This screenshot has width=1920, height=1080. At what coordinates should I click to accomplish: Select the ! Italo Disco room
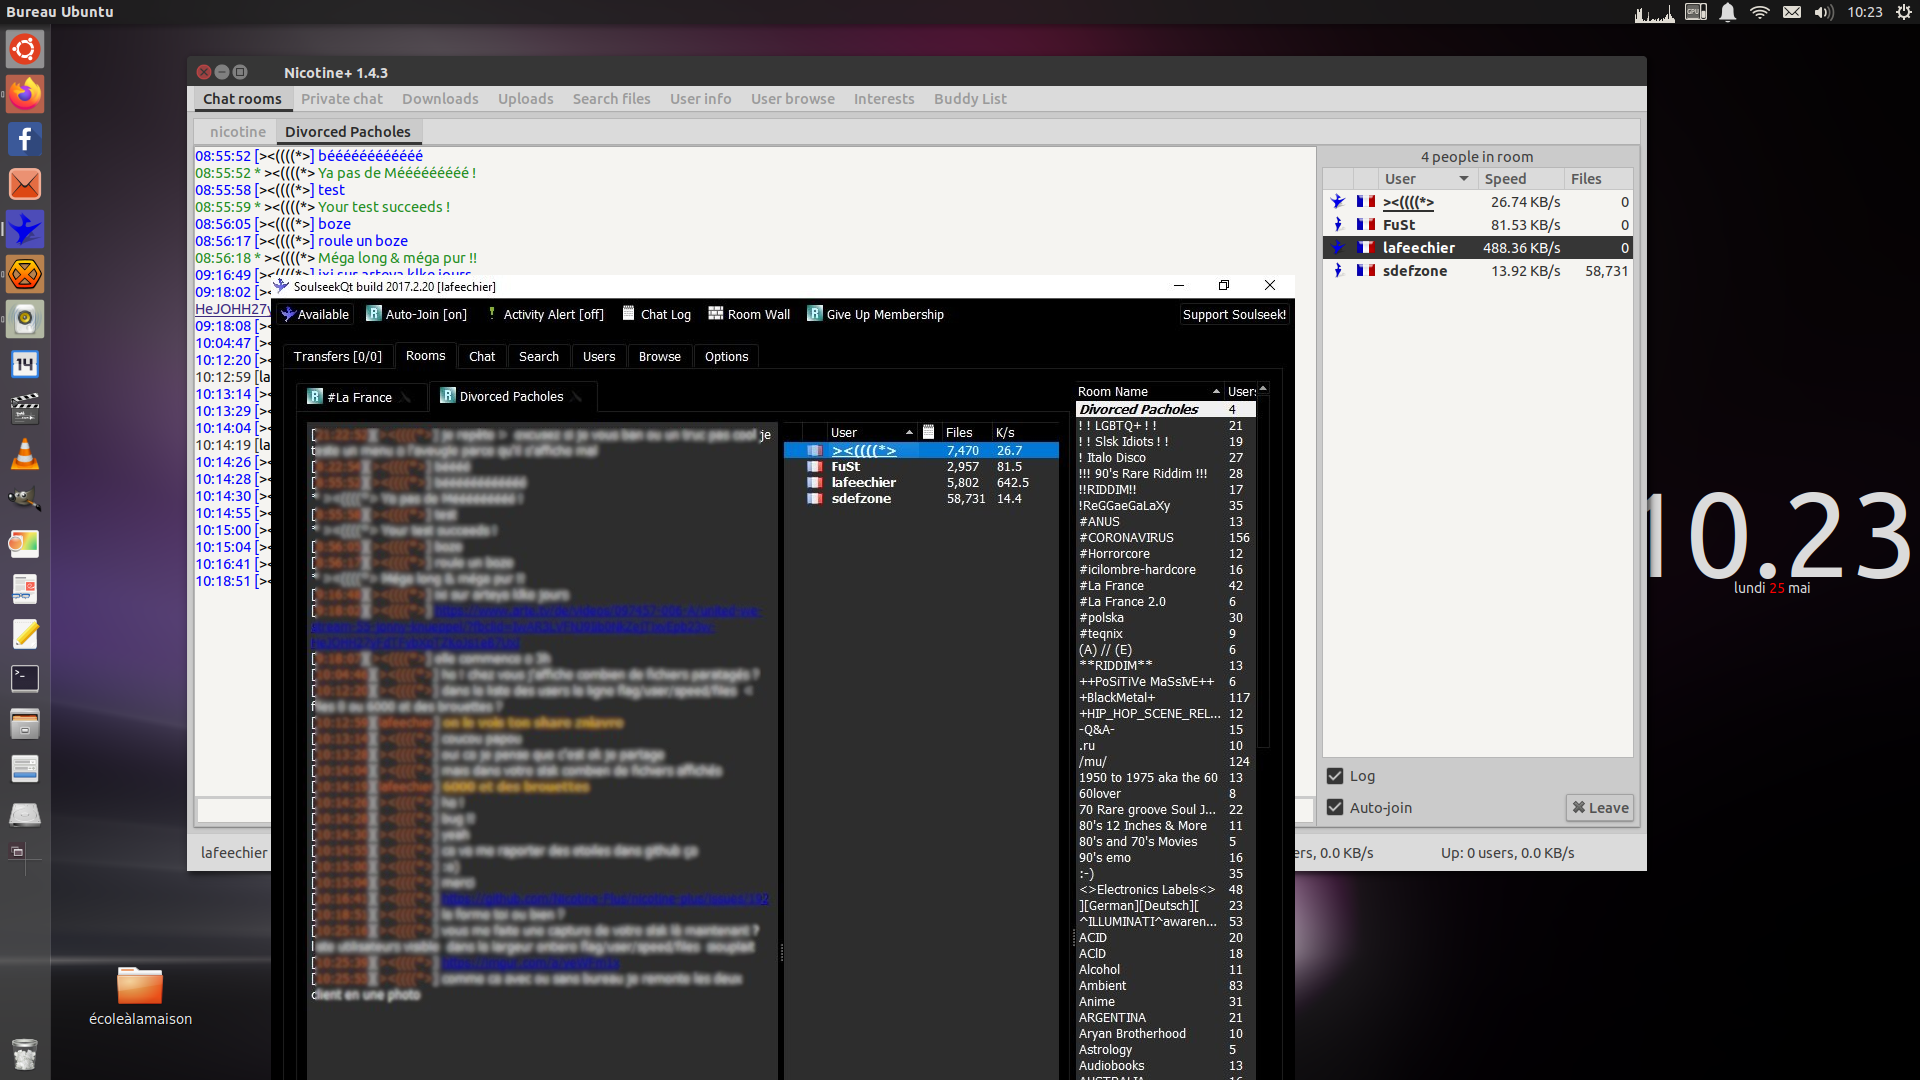pyautogui.click(x=1165, y=458)
